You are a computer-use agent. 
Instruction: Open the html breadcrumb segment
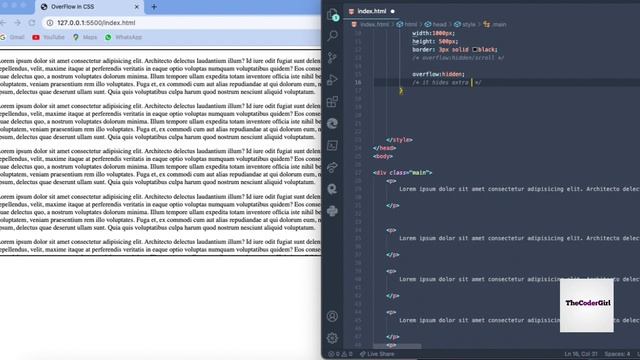click(407, 24)
